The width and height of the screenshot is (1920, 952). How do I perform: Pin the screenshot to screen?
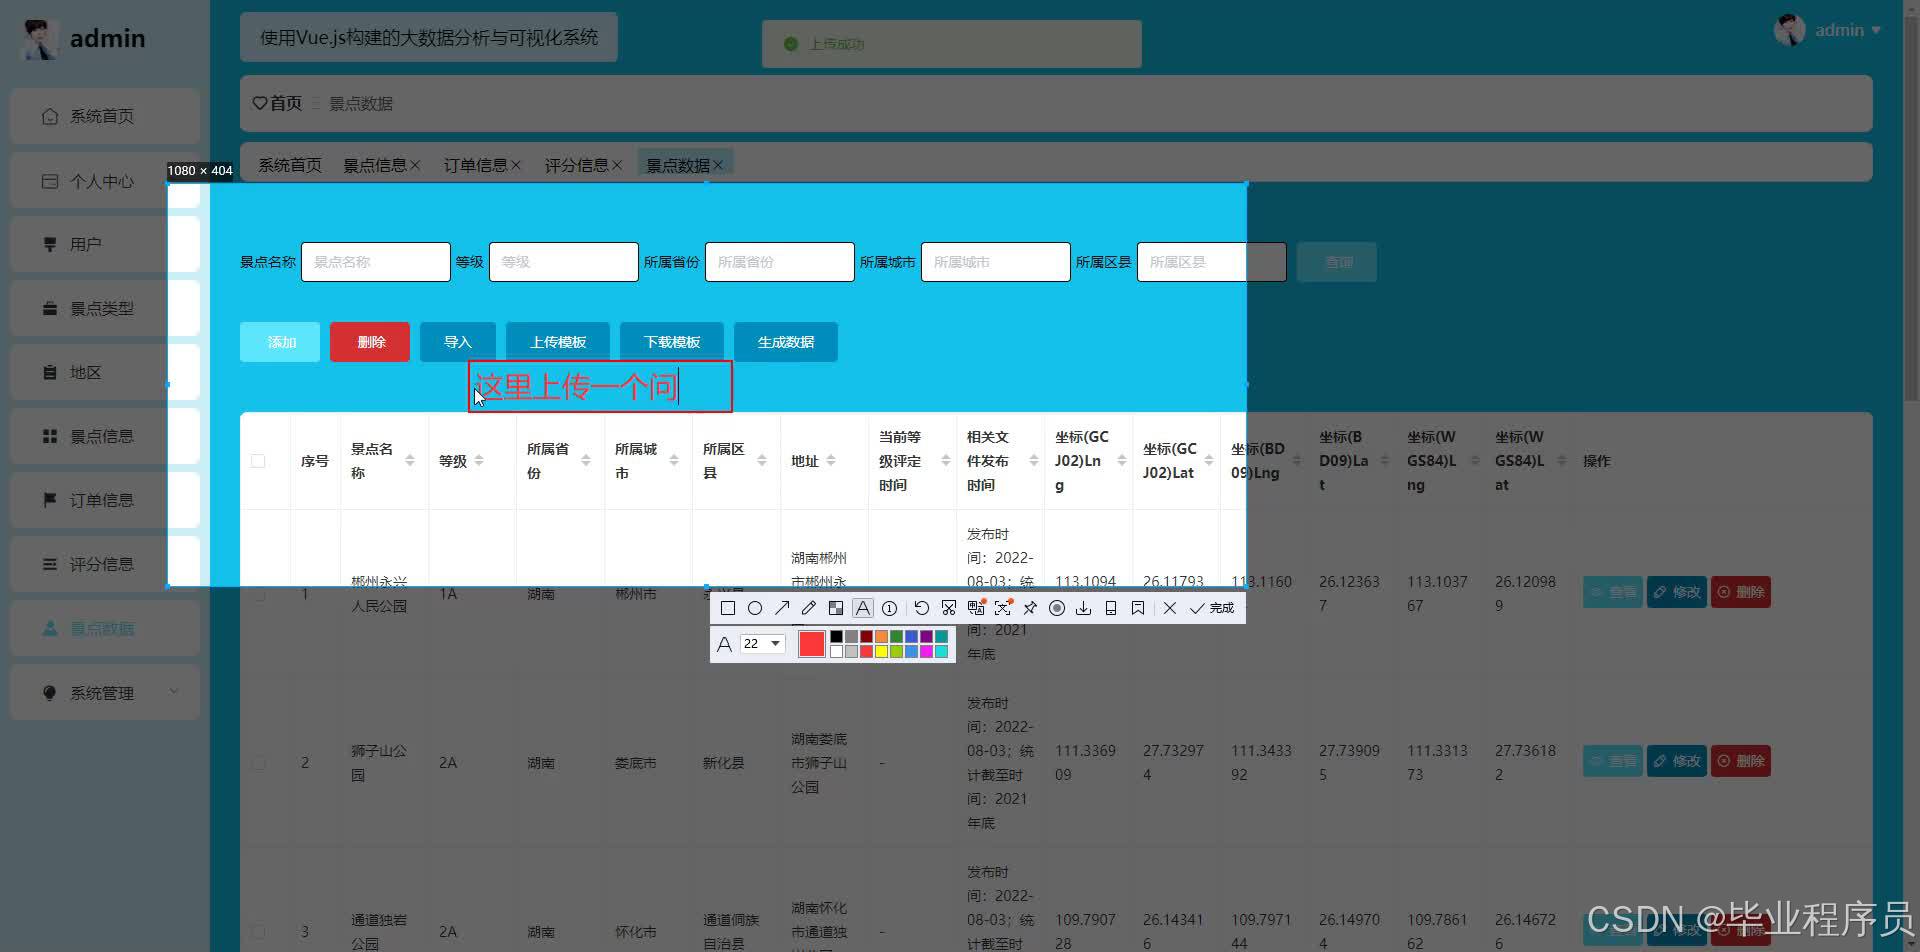click(1030, 608)
